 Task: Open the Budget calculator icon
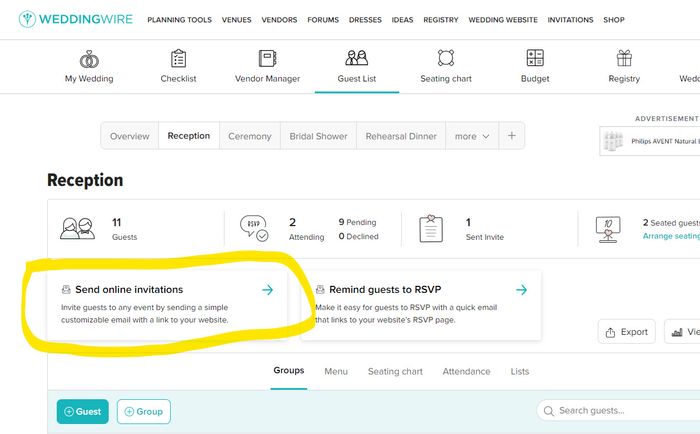pyautogui.click(x=535, y=59)
